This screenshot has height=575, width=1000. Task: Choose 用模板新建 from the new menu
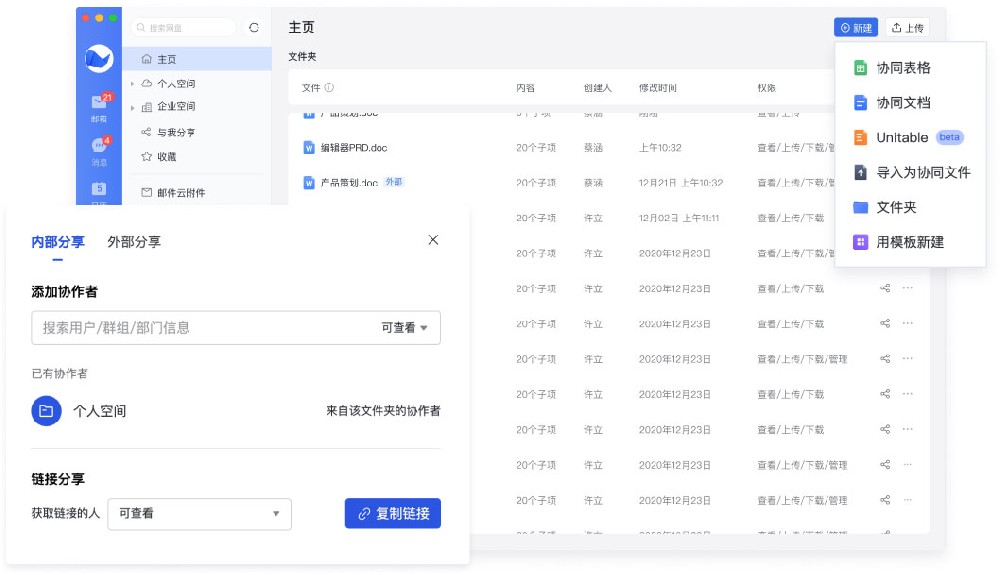click(x=909, y=242)
